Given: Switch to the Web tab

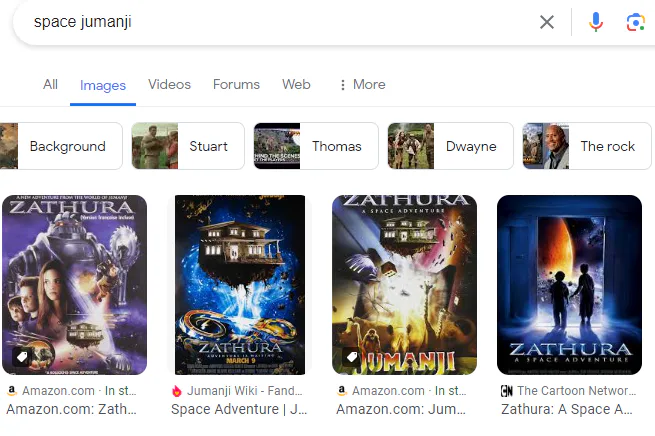Looking at the screenshot, I should click(x=296, y=84).
